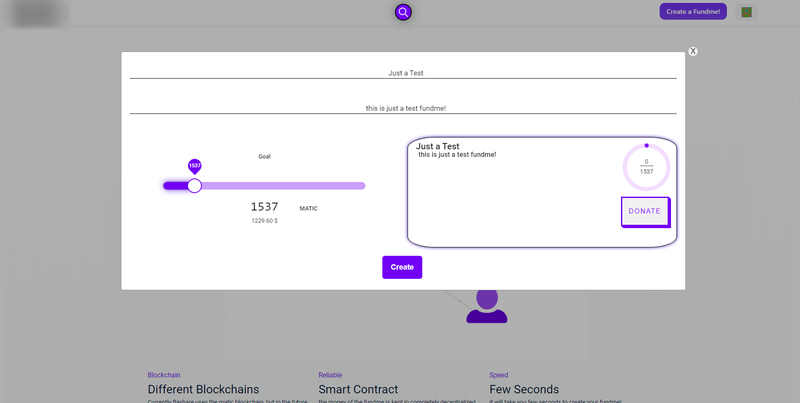Click the DONATE button in preview card
Viewport: 800px width, 403px height.
coord(645,211)
